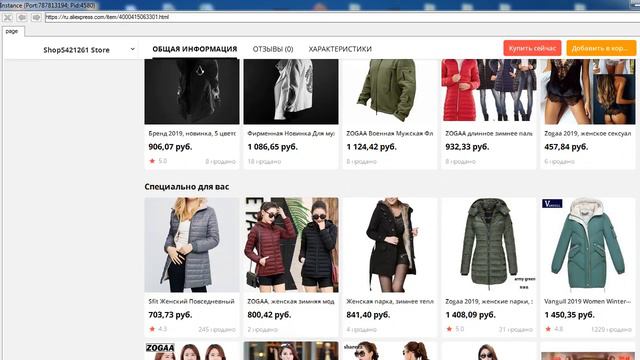Click the star rating on the 1 408,09 руб. item
The width and height of the screenshot is (640, 360).
point(455,329)
